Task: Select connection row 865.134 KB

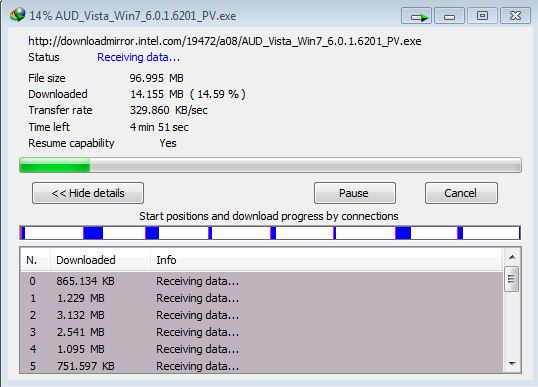Action: coord(261,281)
